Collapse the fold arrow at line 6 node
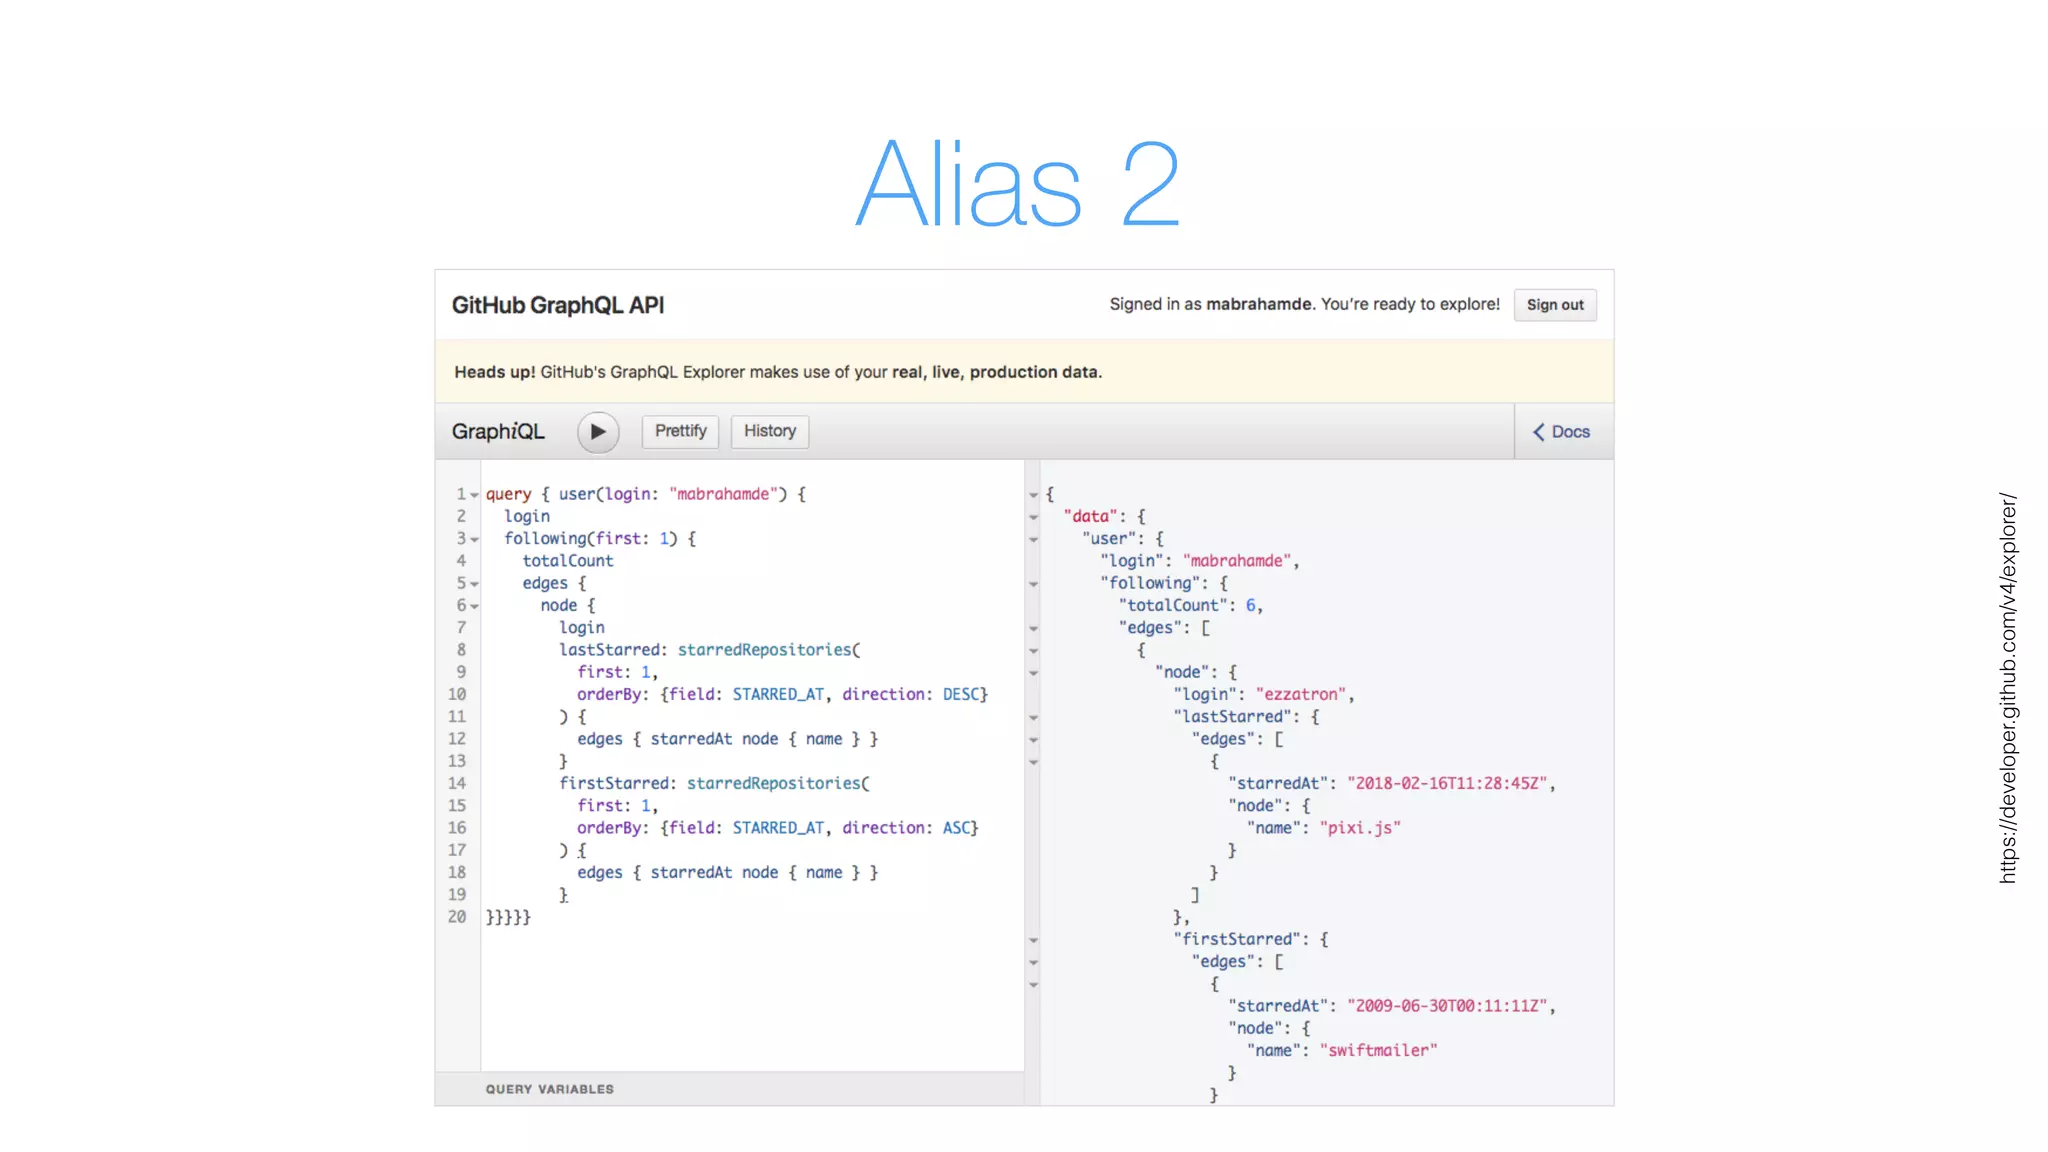The width and height of the screenshot is (2048, 1152). click(x=475, y=606)
